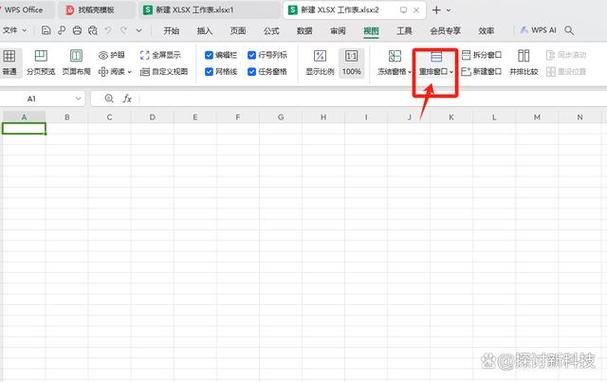Click the print icon in quick toolbar

point(77,30)
